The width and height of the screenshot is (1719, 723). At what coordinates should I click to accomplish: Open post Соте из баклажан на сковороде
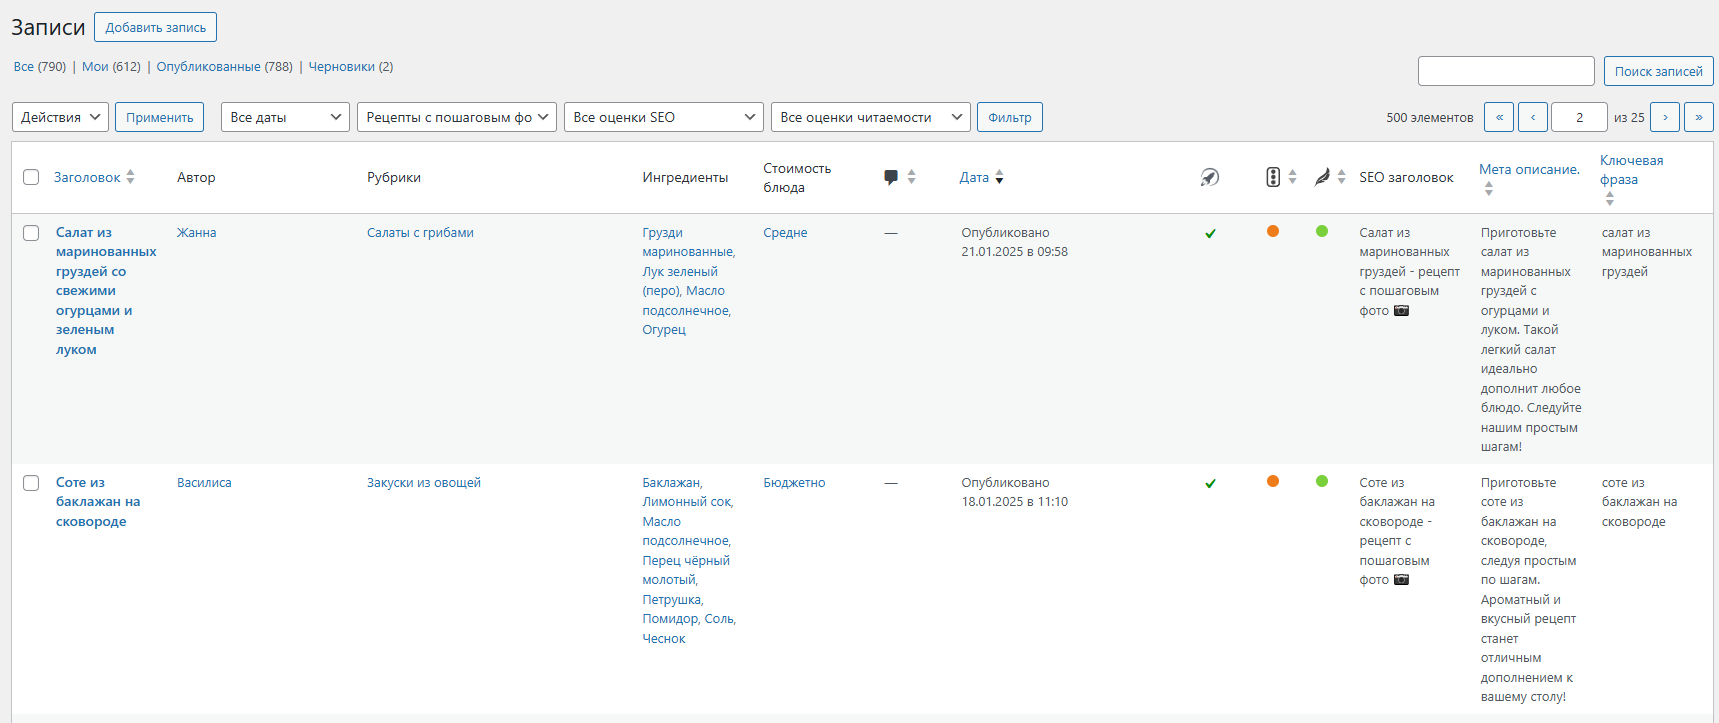click(x=98, y=502)
